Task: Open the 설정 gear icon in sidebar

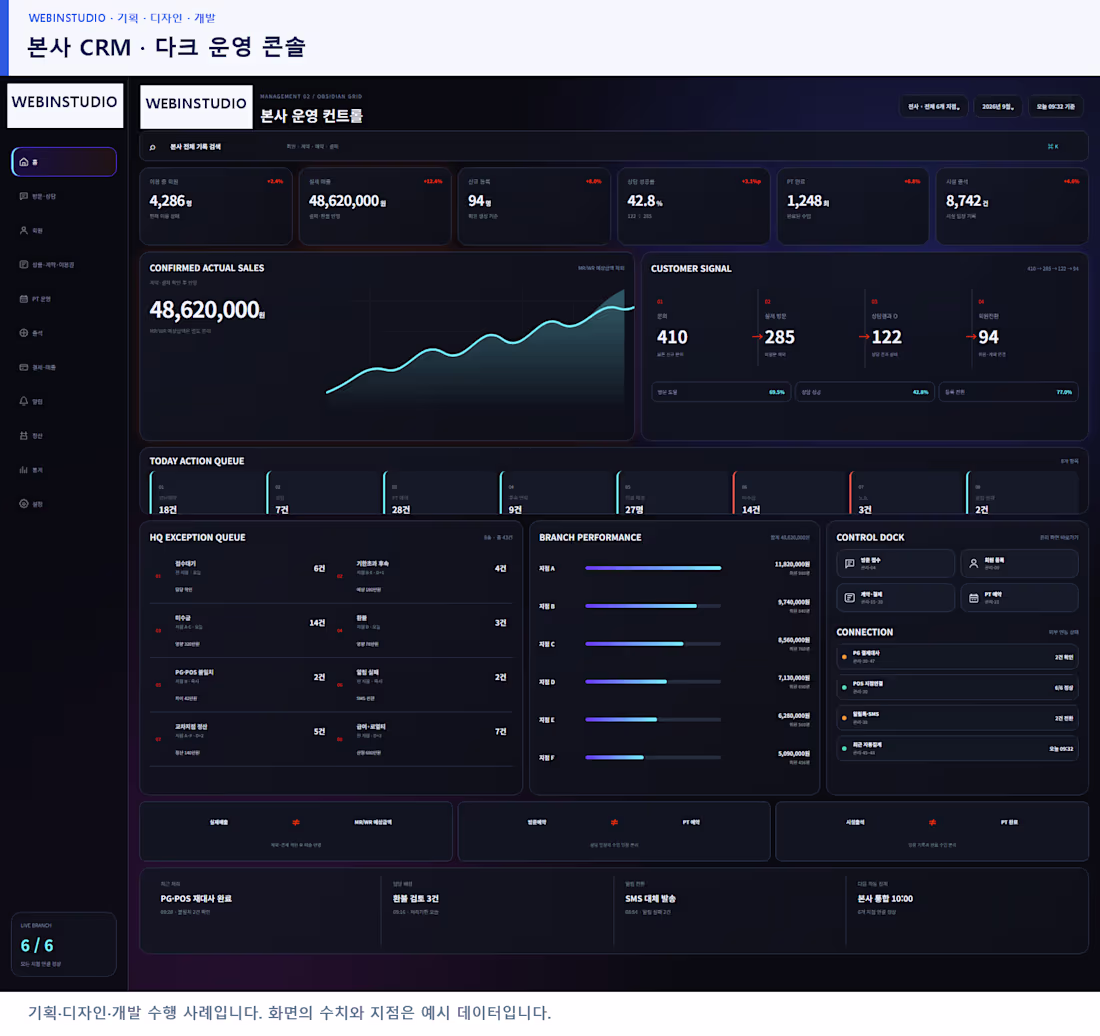Action: 24,504
